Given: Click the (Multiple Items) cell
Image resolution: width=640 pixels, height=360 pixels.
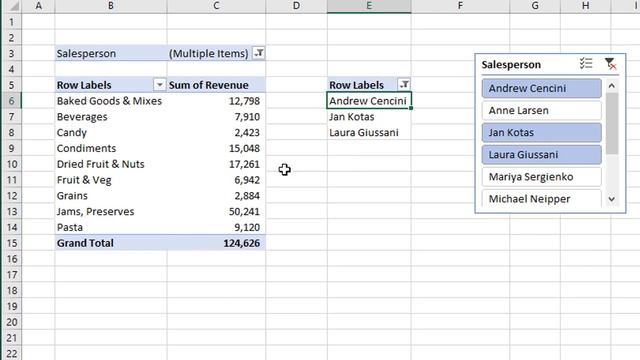Looking at the screenshot, I should tap(216, 53).
